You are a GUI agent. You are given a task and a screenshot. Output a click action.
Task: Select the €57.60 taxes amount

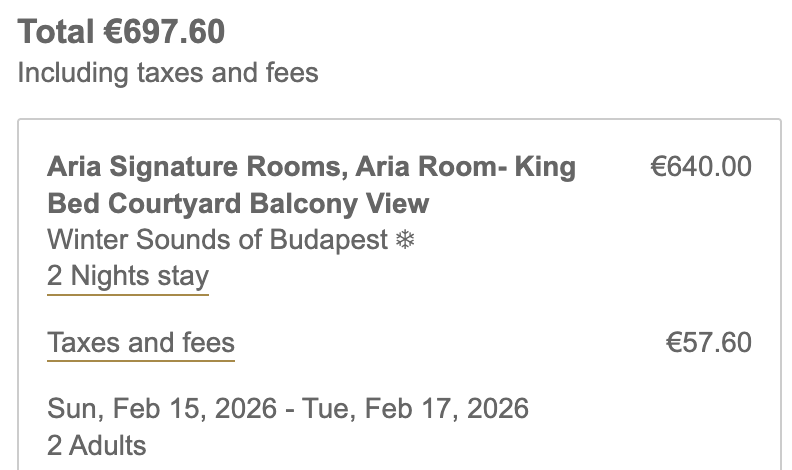click(x=708, y=343)
